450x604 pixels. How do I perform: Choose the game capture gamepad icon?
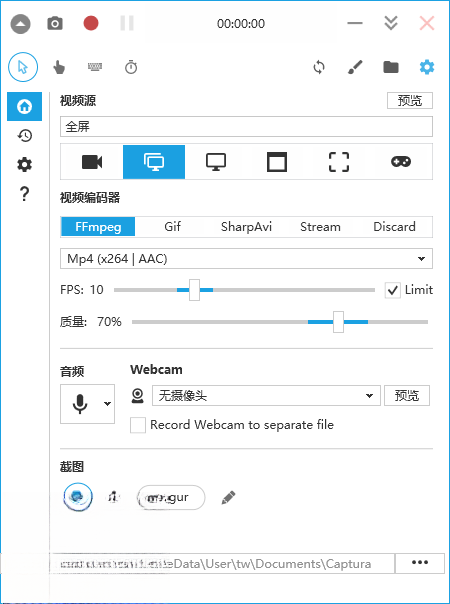tap(401, 162)
